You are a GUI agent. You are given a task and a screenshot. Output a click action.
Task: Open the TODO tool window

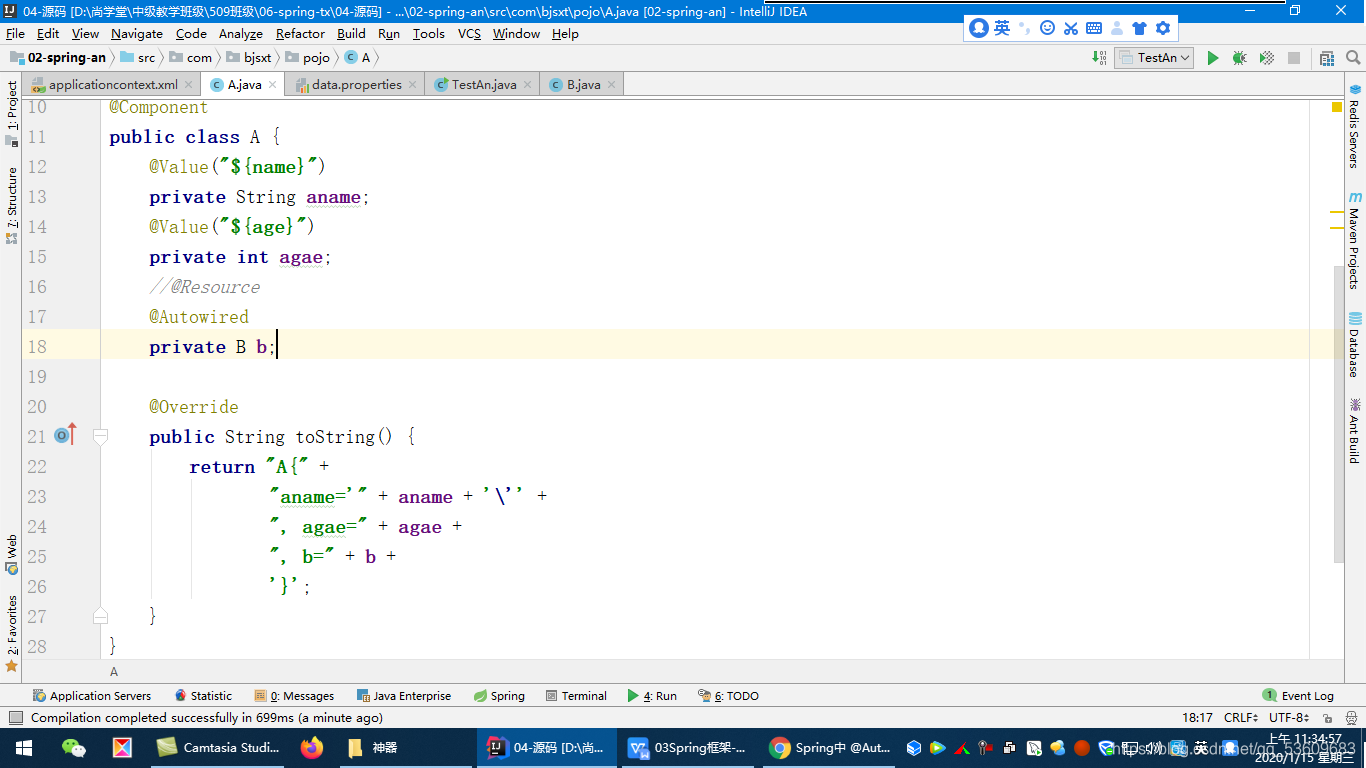(728, 696)
